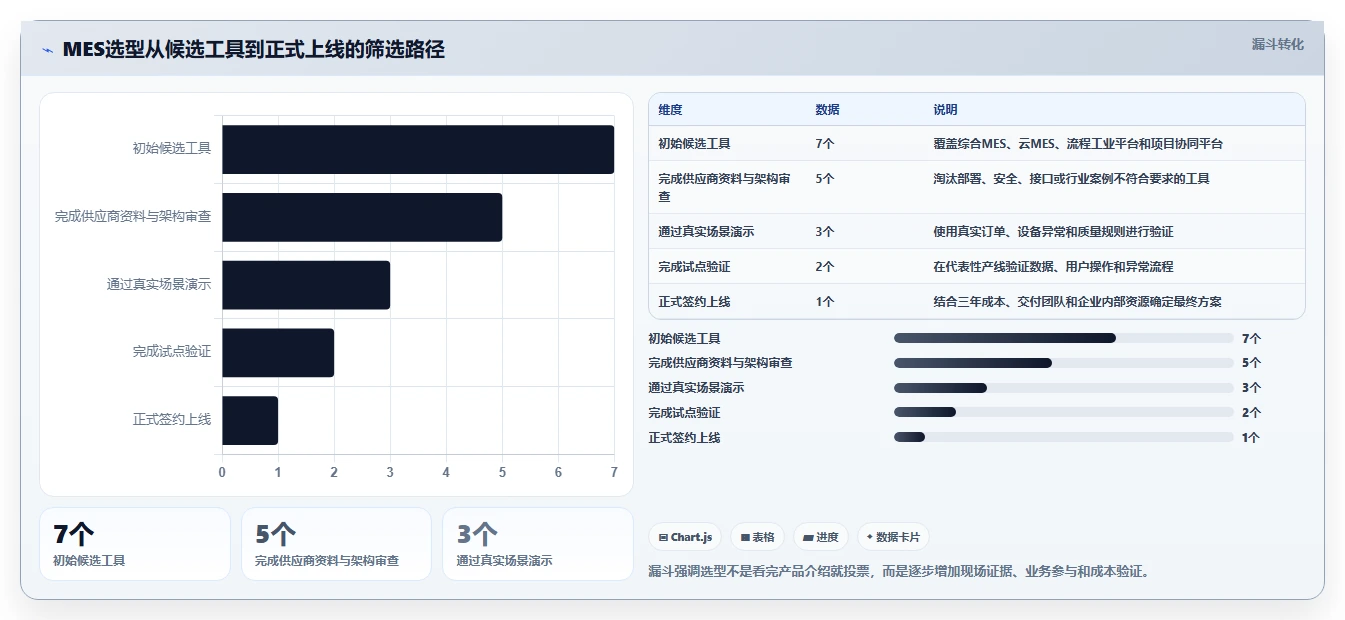Click the 完成试点验证 chart bar
Viewport: 1345px width, 620px height.
278,353
